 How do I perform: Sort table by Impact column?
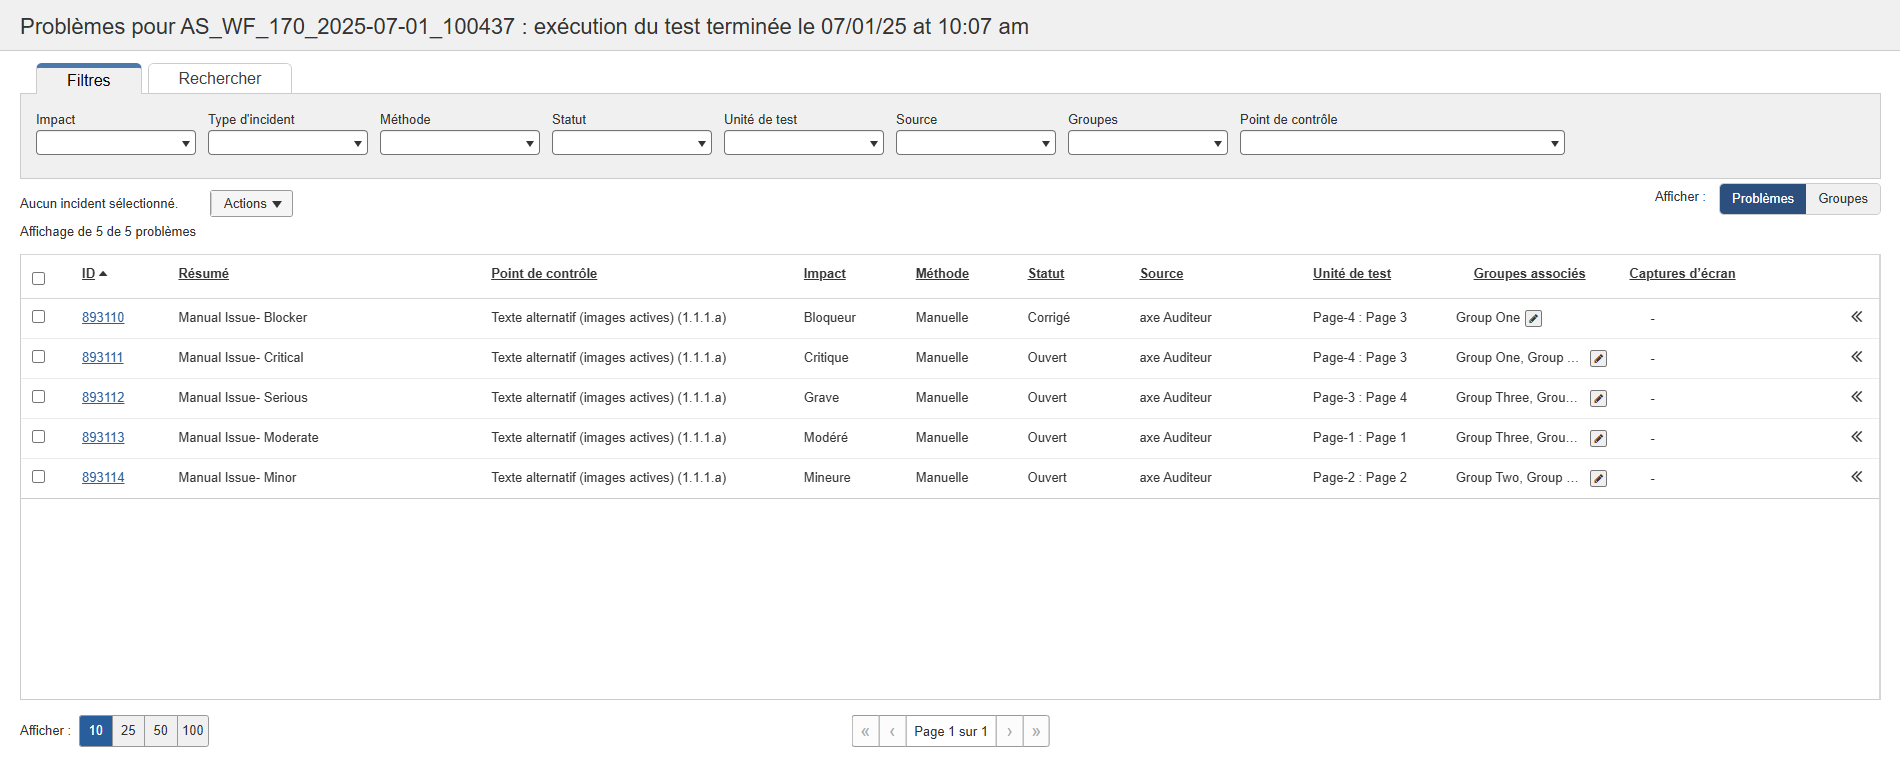(824, 273)
